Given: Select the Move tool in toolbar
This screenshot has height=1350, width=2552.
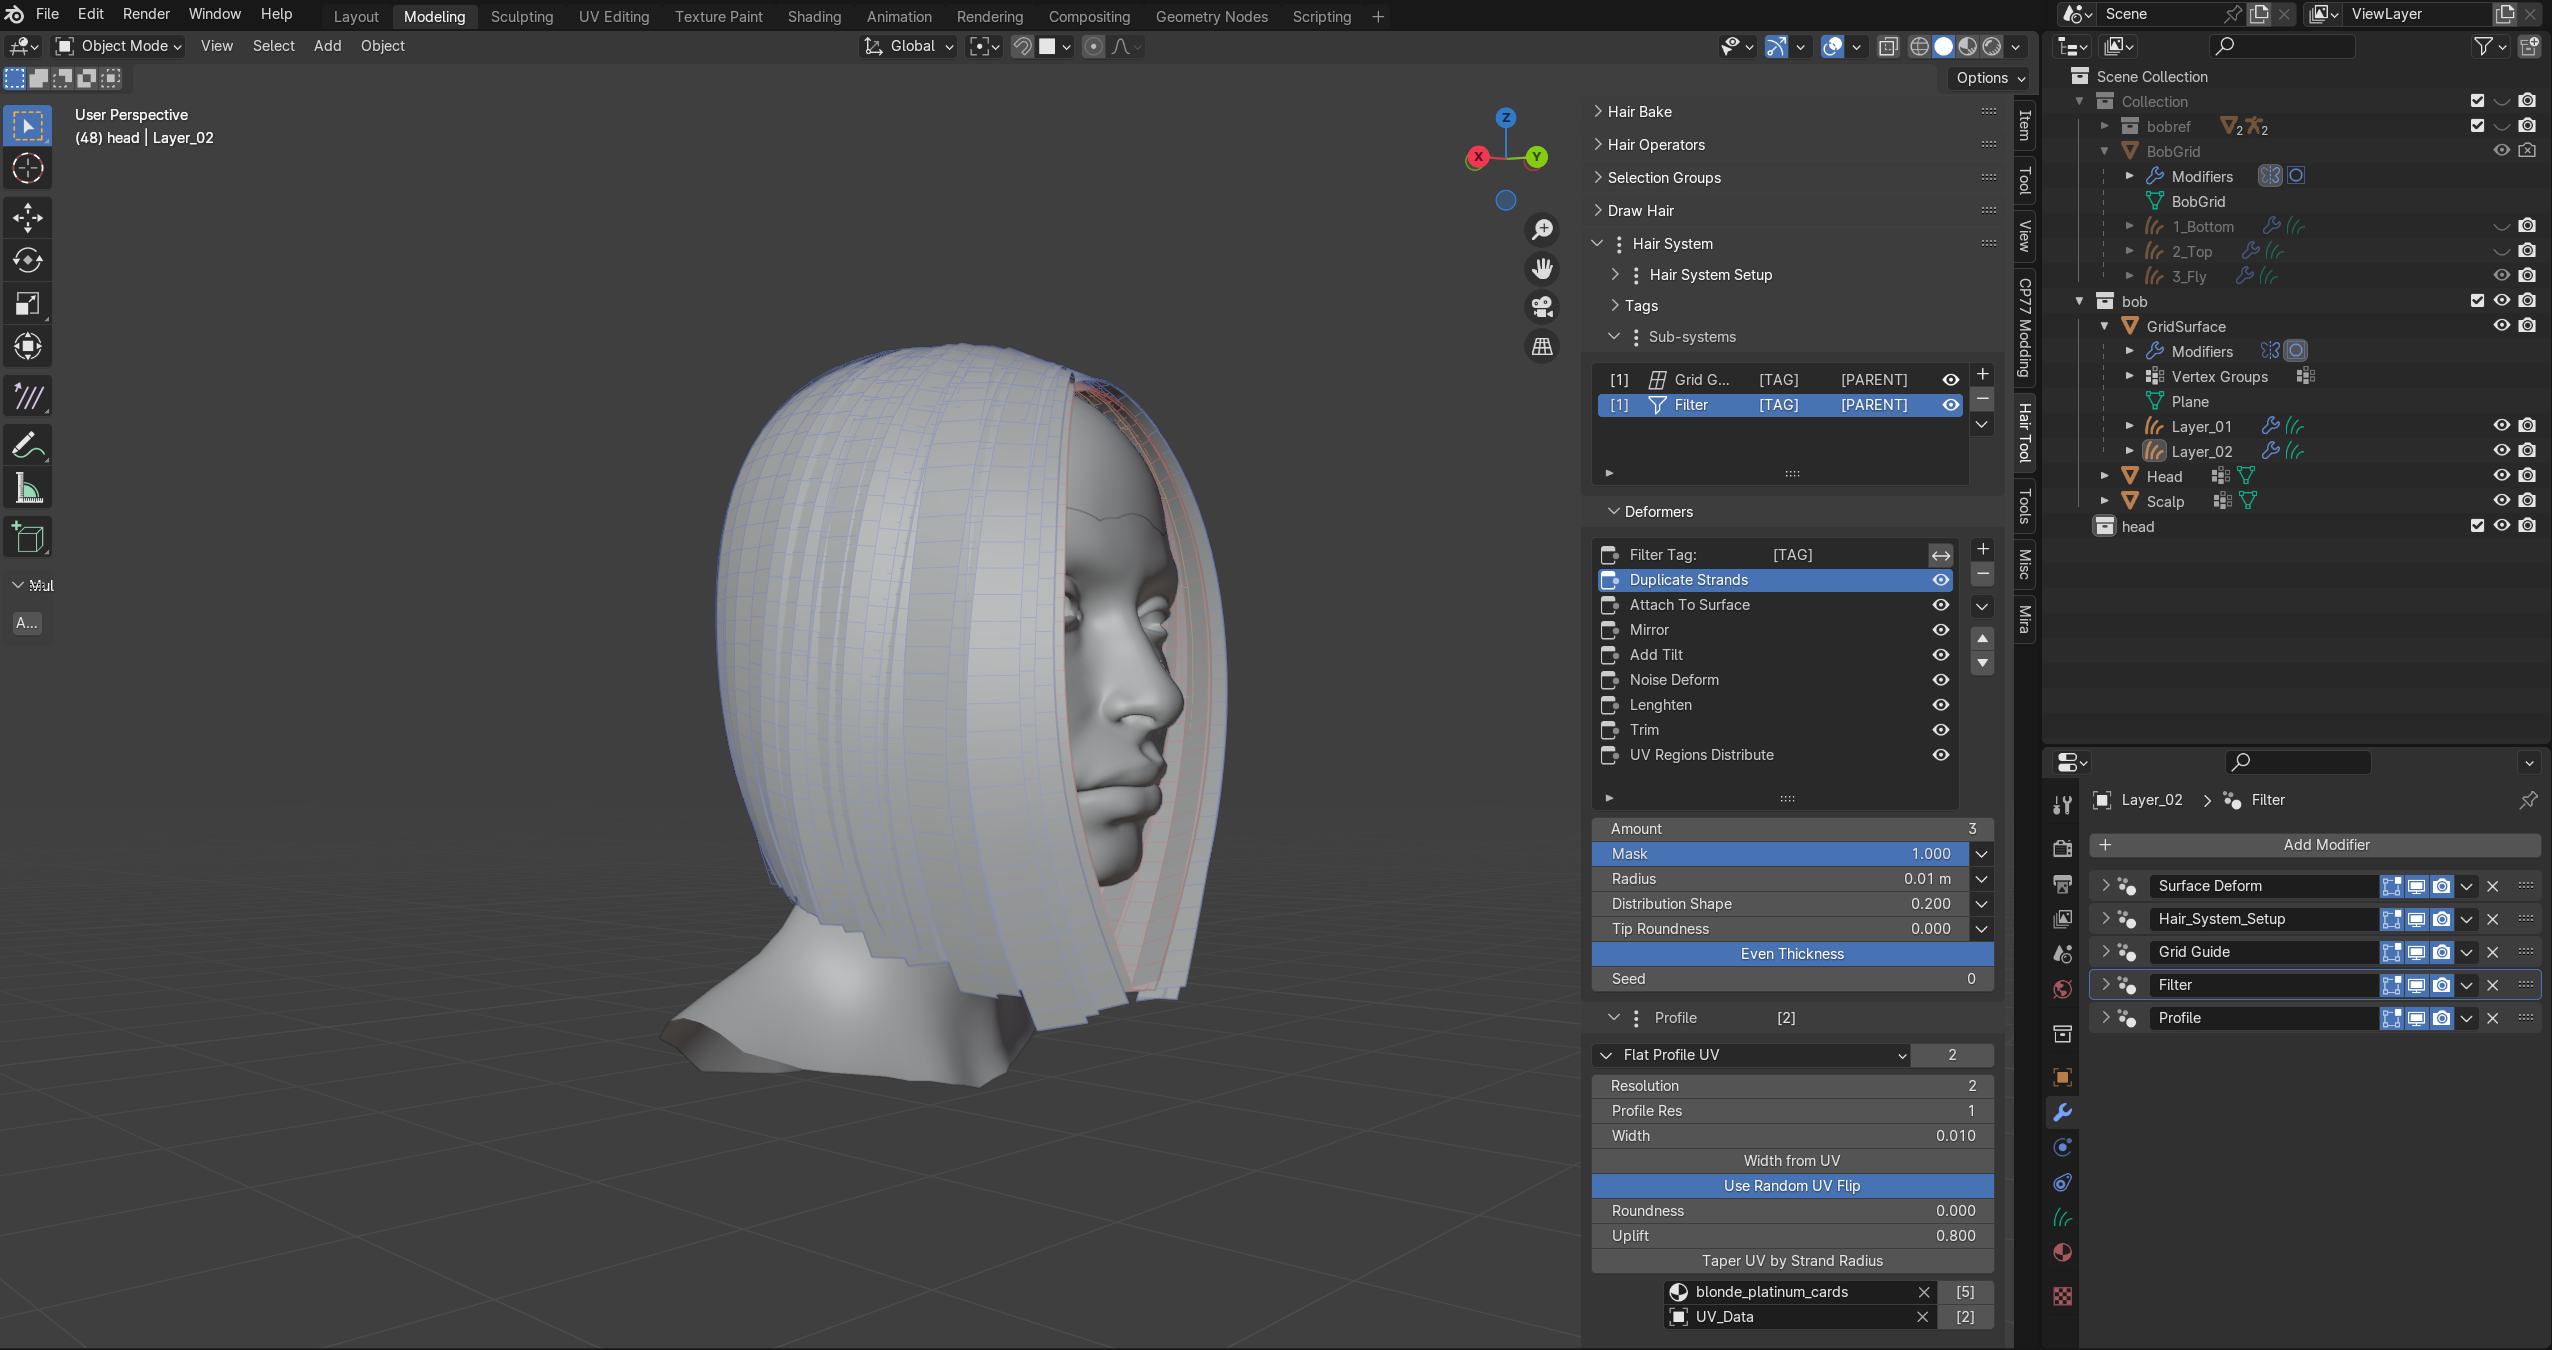Looking at the screenshot, I should 27,217.
